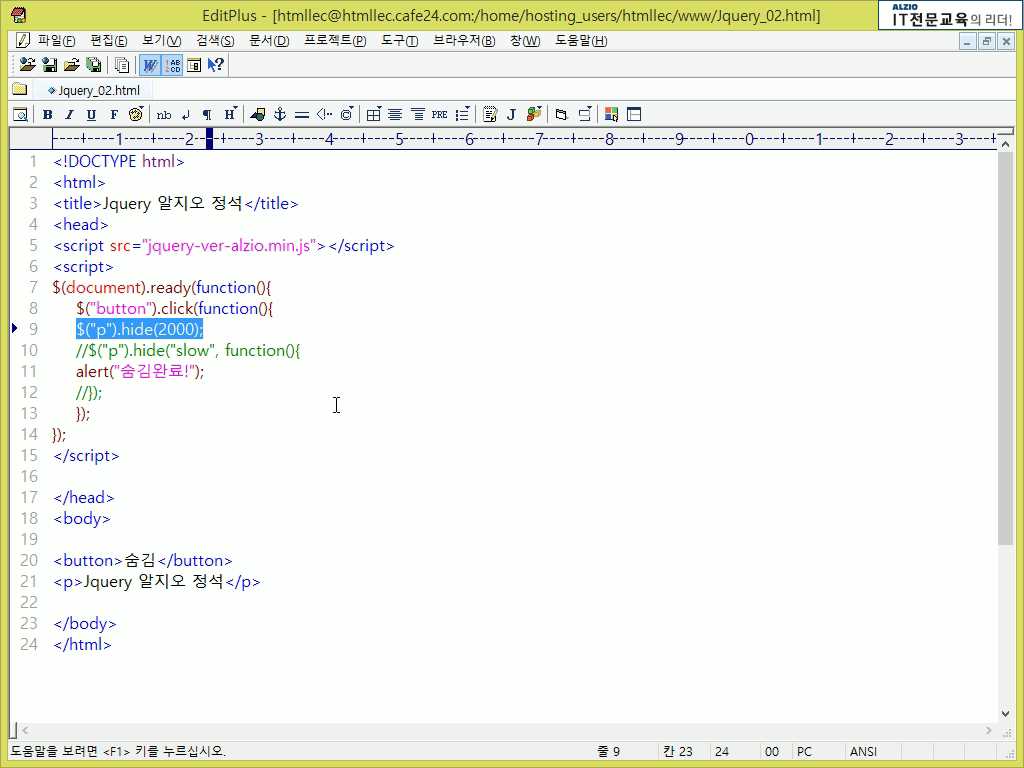Insert Font tag with F icon

pos(114,115)
